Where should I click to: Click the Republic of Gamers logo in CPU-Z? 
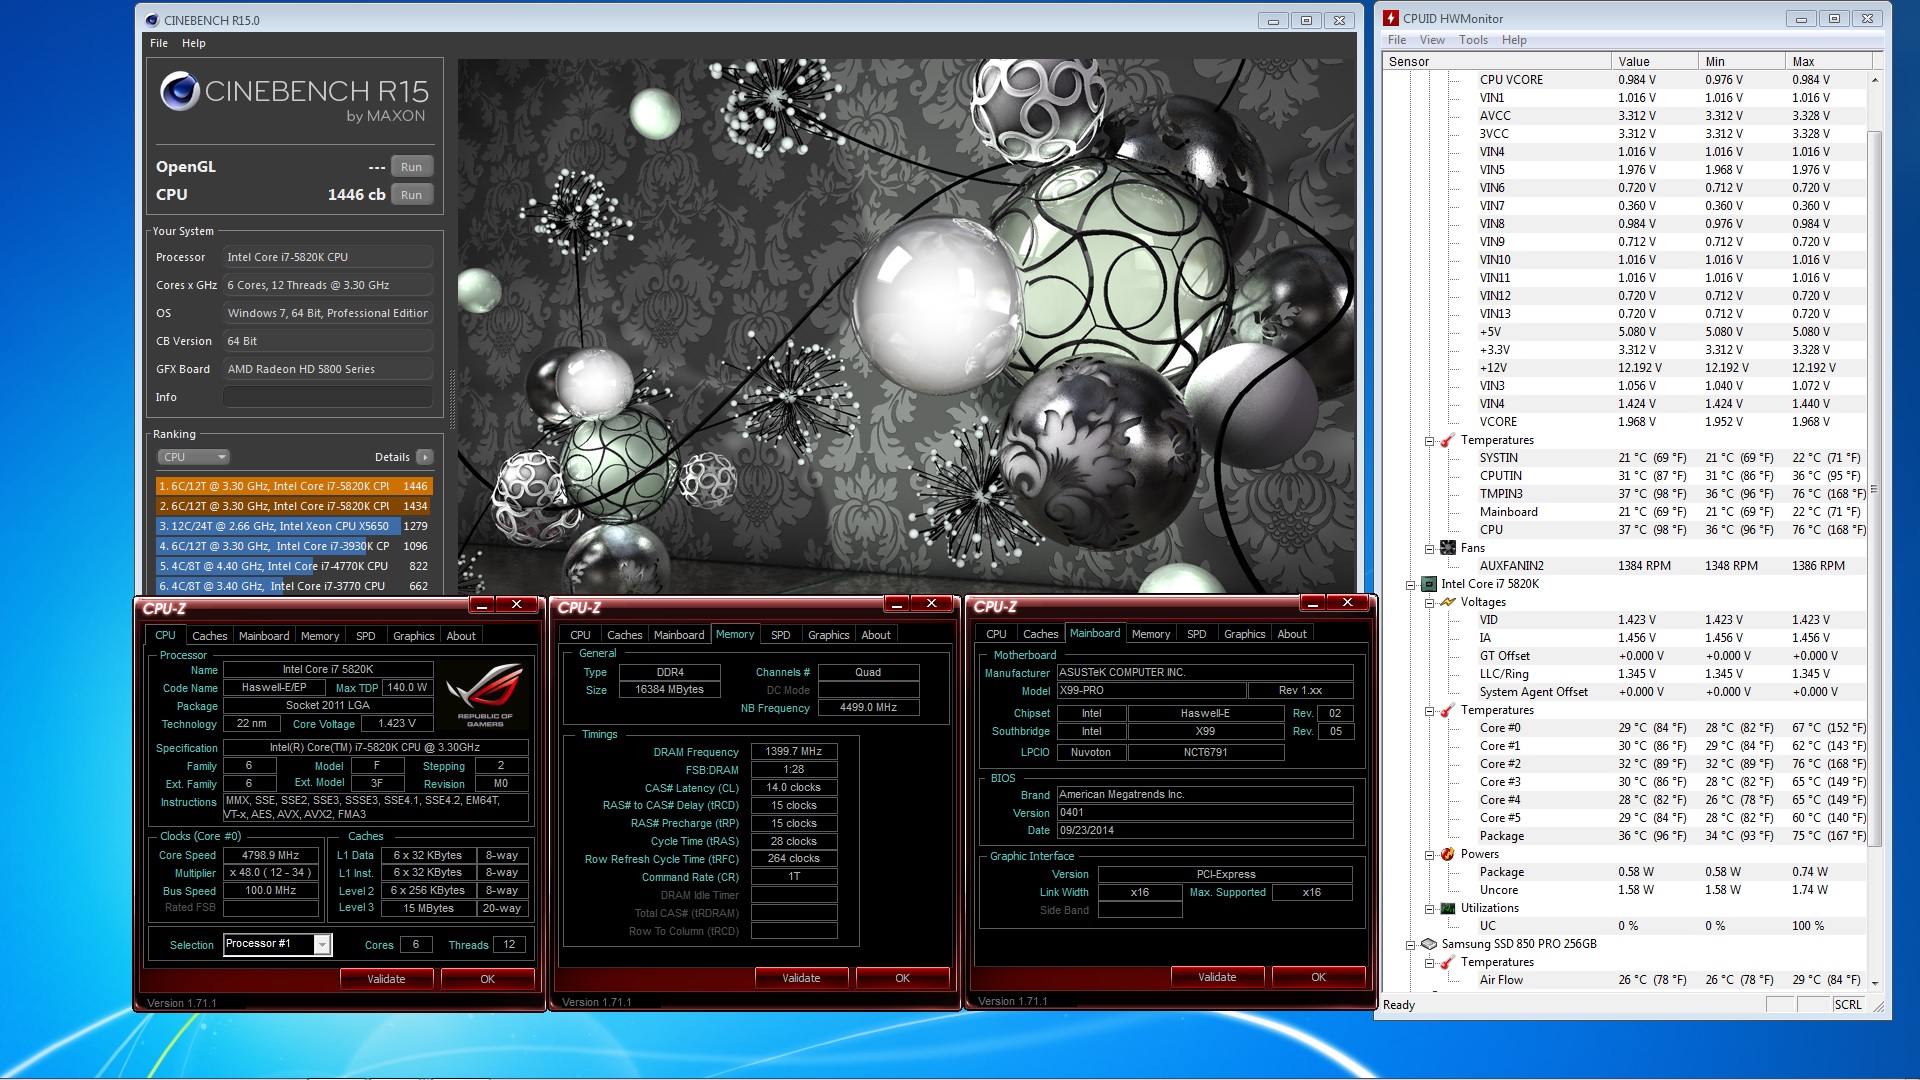pyautogui.click(x=485, y=695)
